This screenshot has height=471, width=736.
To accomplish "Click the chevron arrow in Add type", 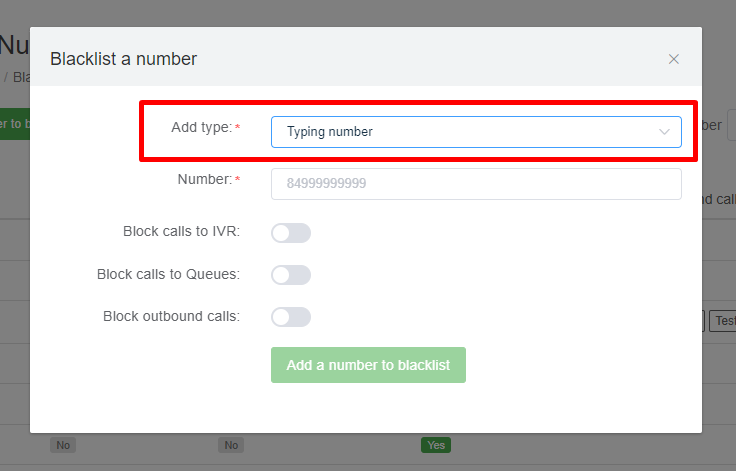I will point(665,131).
